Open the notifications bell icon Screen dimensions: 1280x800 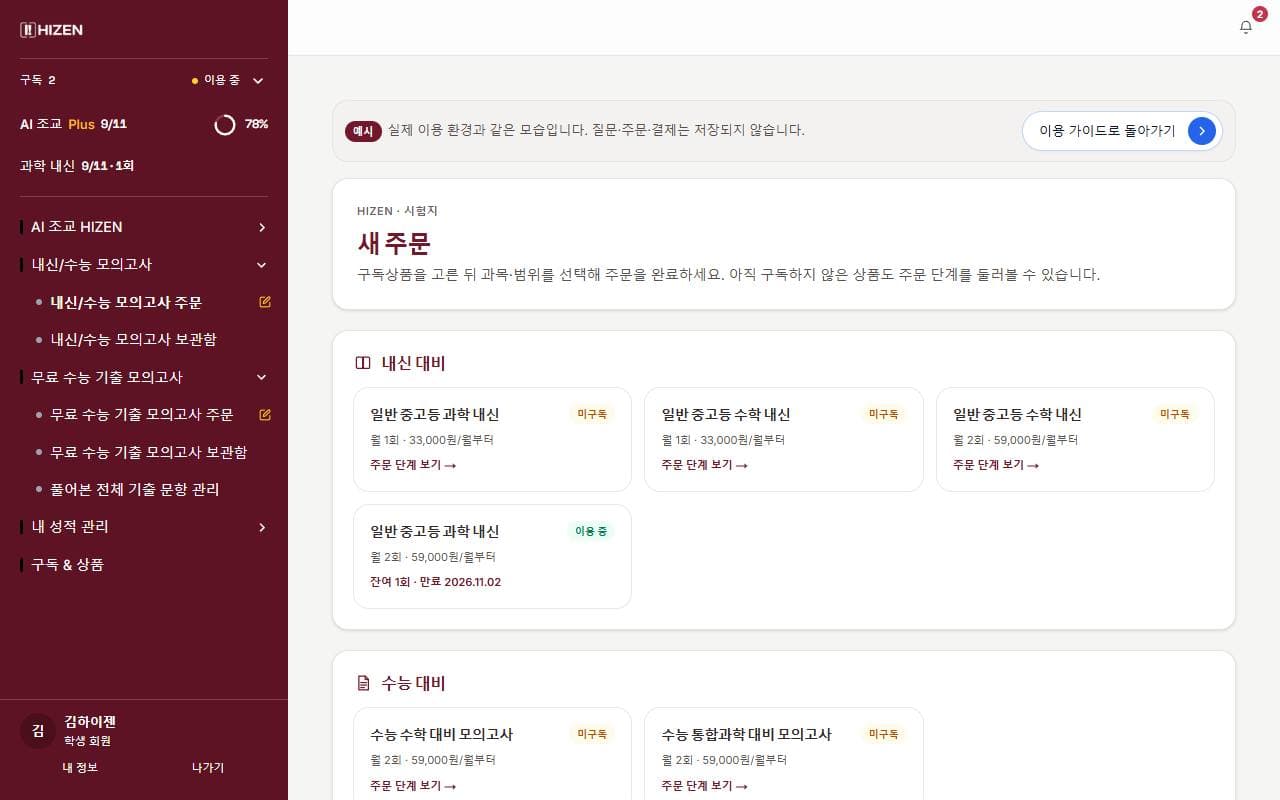click(1246, 27)
